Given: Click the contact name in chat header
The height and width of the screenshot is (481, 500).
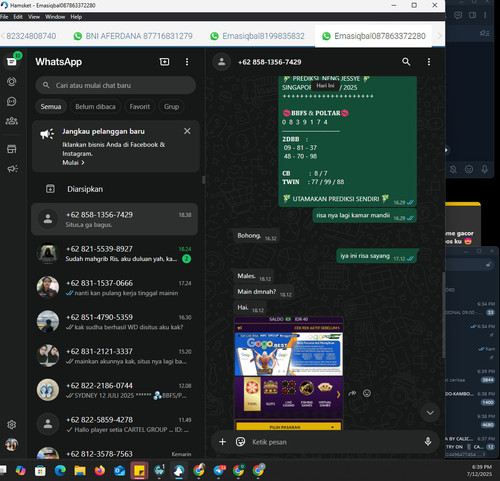Looking at the screenshot, I should click(269, 62).
